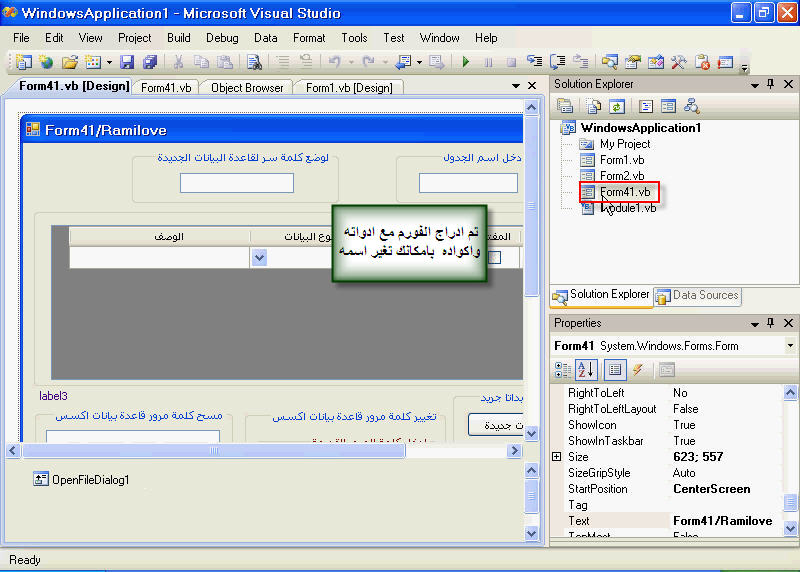This screenshot has height=572, width=800.
Task: Click the Properties panel scrollbar down arrow
Action: [x=790, y=534]
